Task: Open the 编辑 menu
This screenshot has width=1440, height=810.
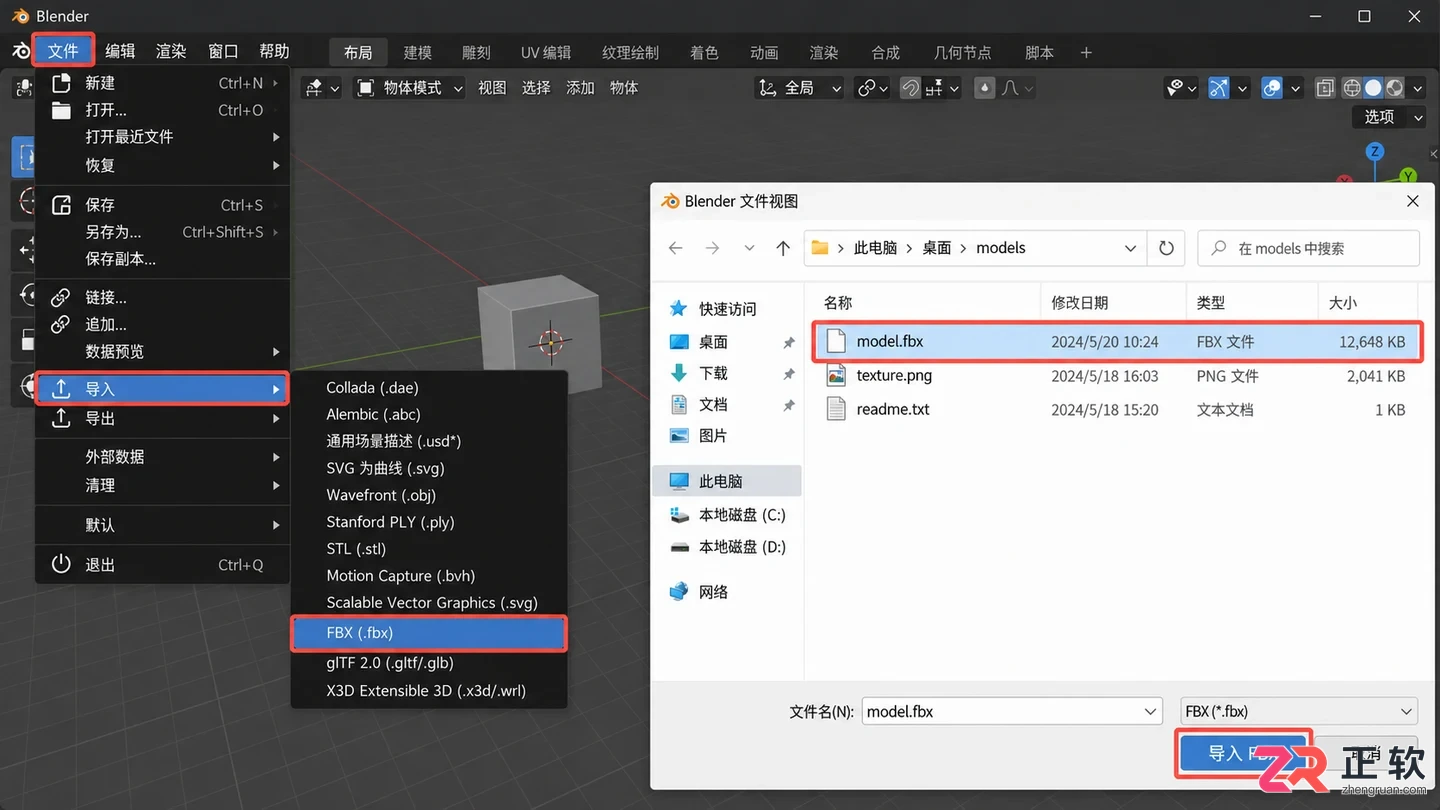Action: tap(120, 51)
